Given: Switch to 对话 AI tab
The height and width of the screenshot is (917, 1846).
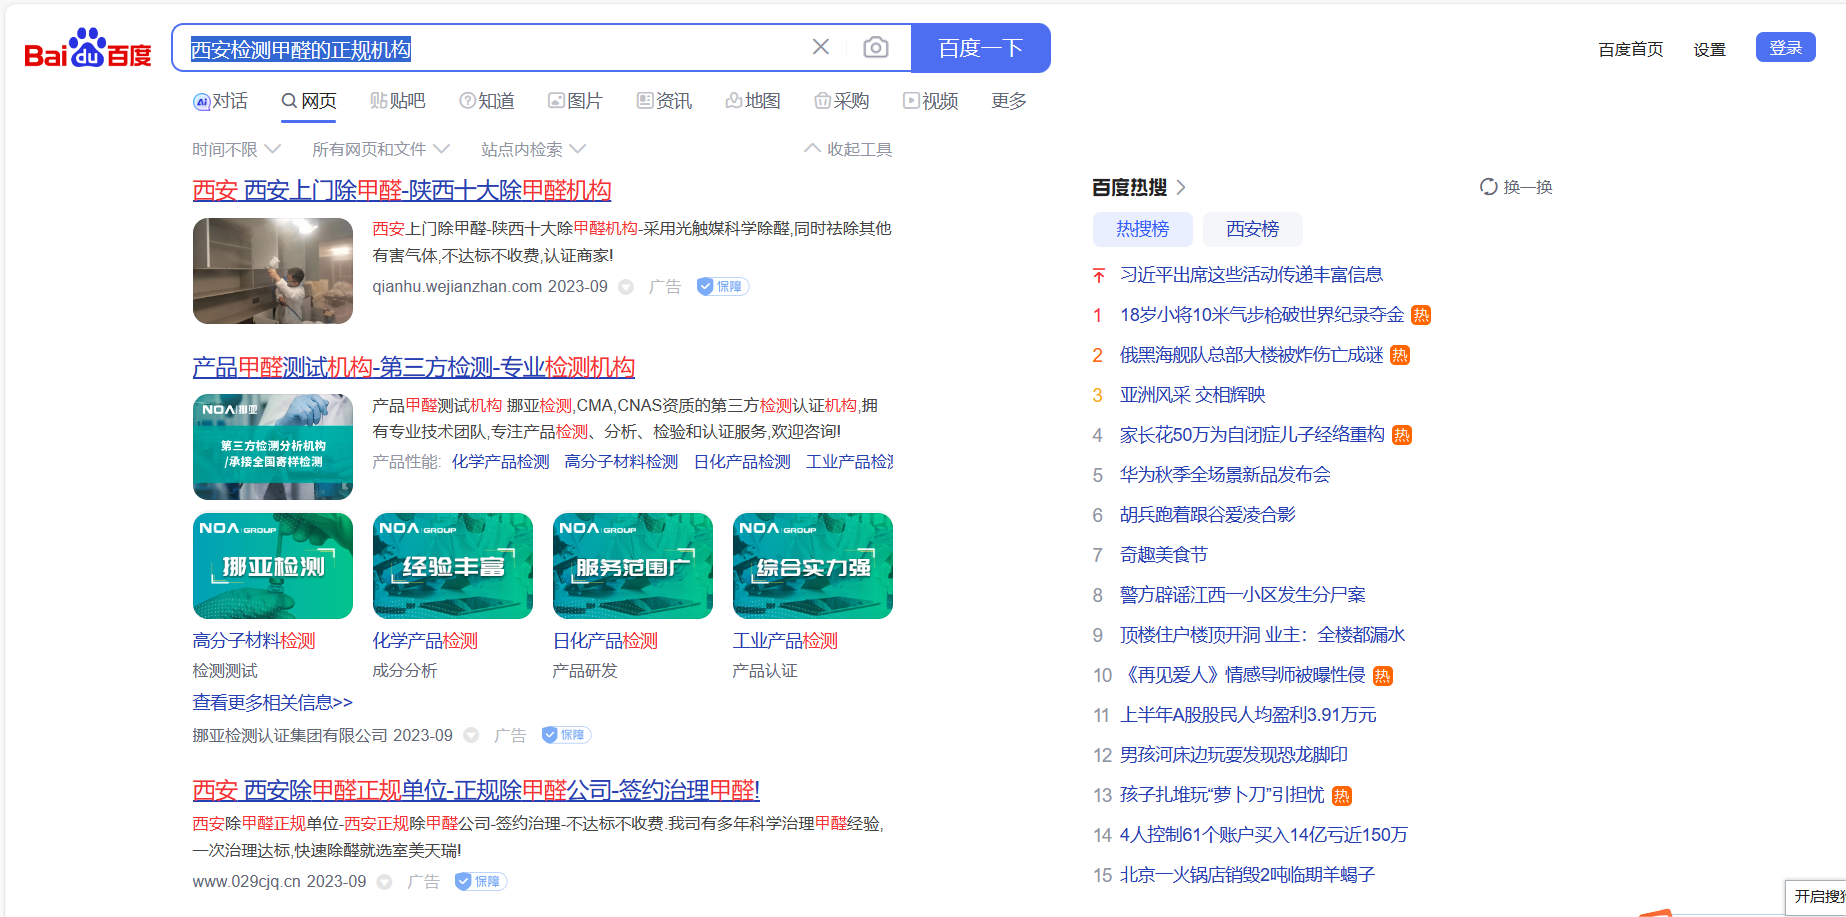Looking at the screenshot, I should [220, 101].
